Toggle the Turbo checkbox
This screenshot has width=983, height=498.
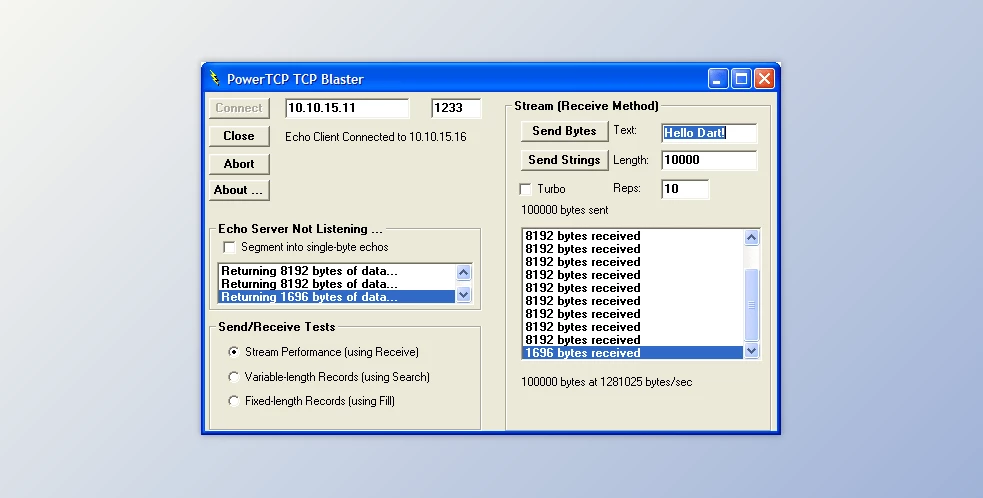[526, 189]
